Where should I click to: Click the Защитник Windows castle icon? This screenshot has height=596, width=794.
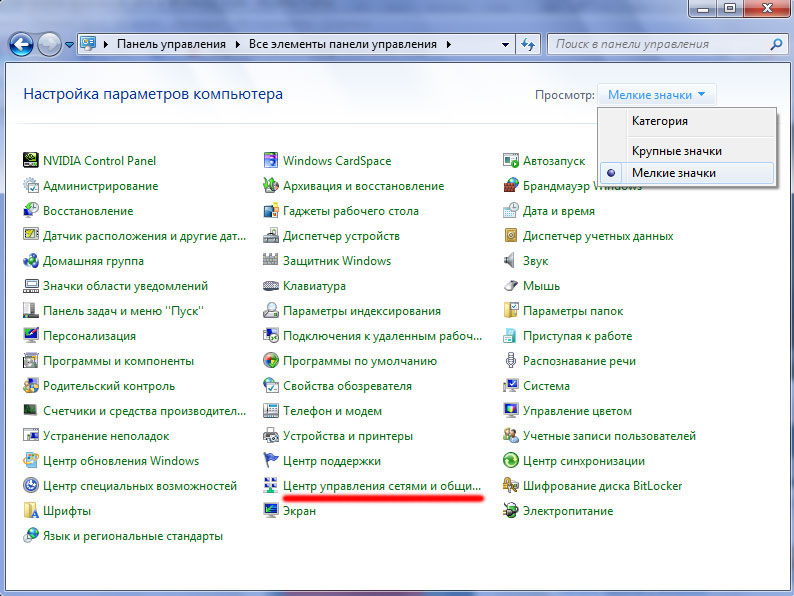tap(271, 260)
